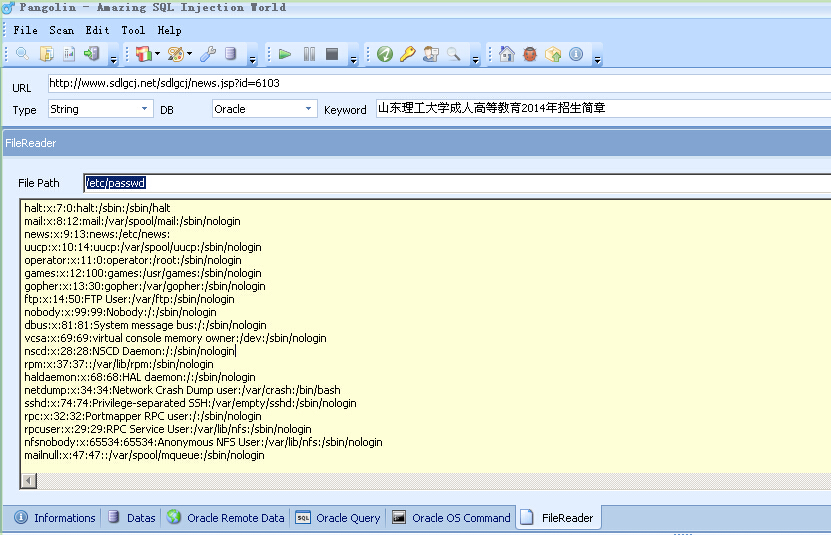Open the File menu
Screen dimensions: 831x535
point(25,30)
